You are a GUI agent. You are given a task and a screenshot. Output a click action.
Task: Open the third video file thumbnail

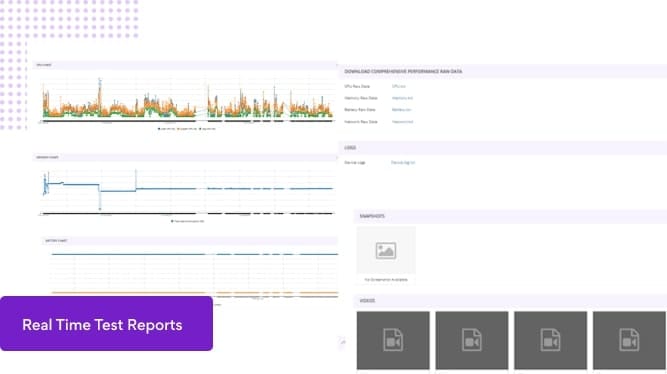point(550,340)
